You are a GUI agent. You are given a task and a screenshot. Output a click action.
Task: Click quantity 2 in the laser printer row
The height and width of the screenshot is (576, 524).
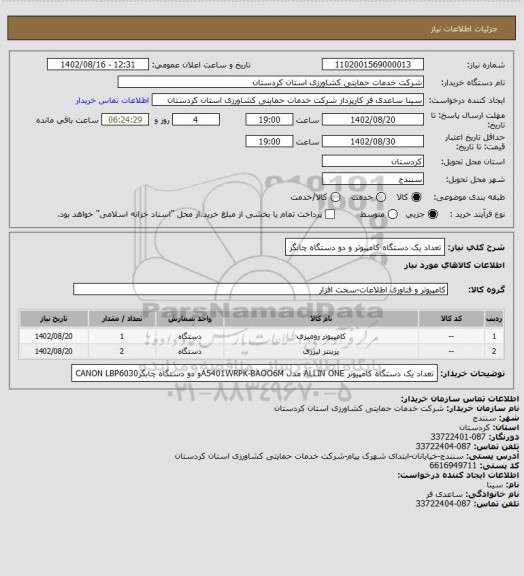(x=122, y=351)
